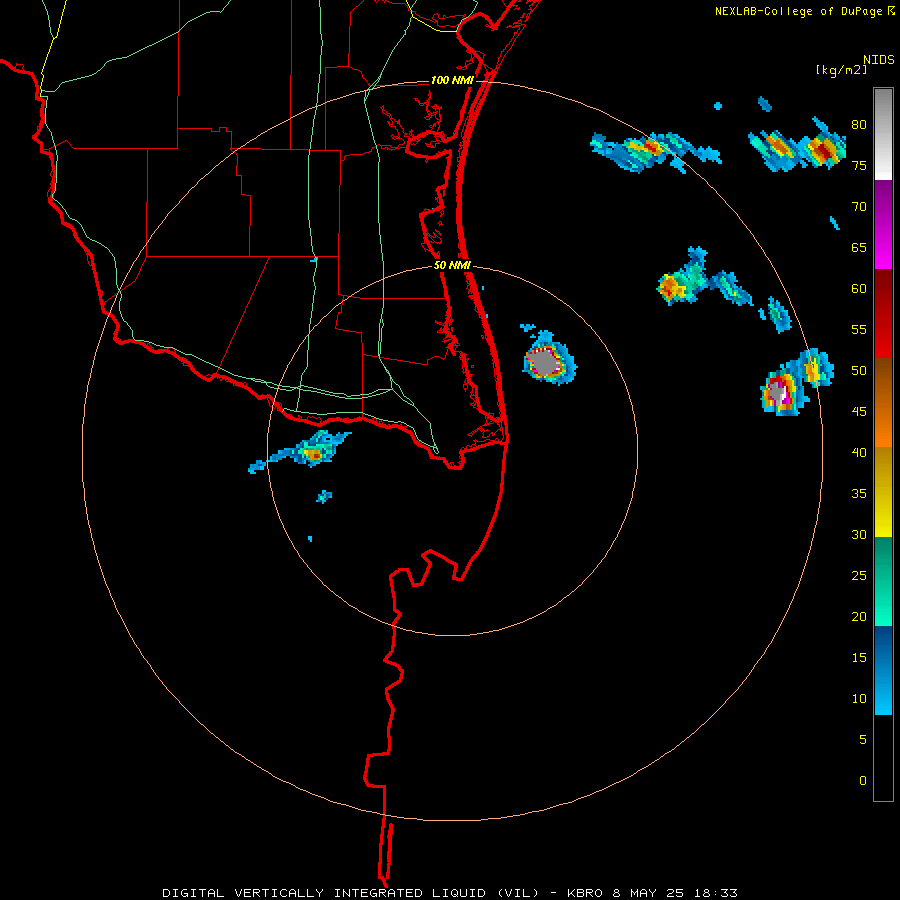Click the 60 value on the scale
This screenshot has width=900, height=900.
[x=859, y=289]
